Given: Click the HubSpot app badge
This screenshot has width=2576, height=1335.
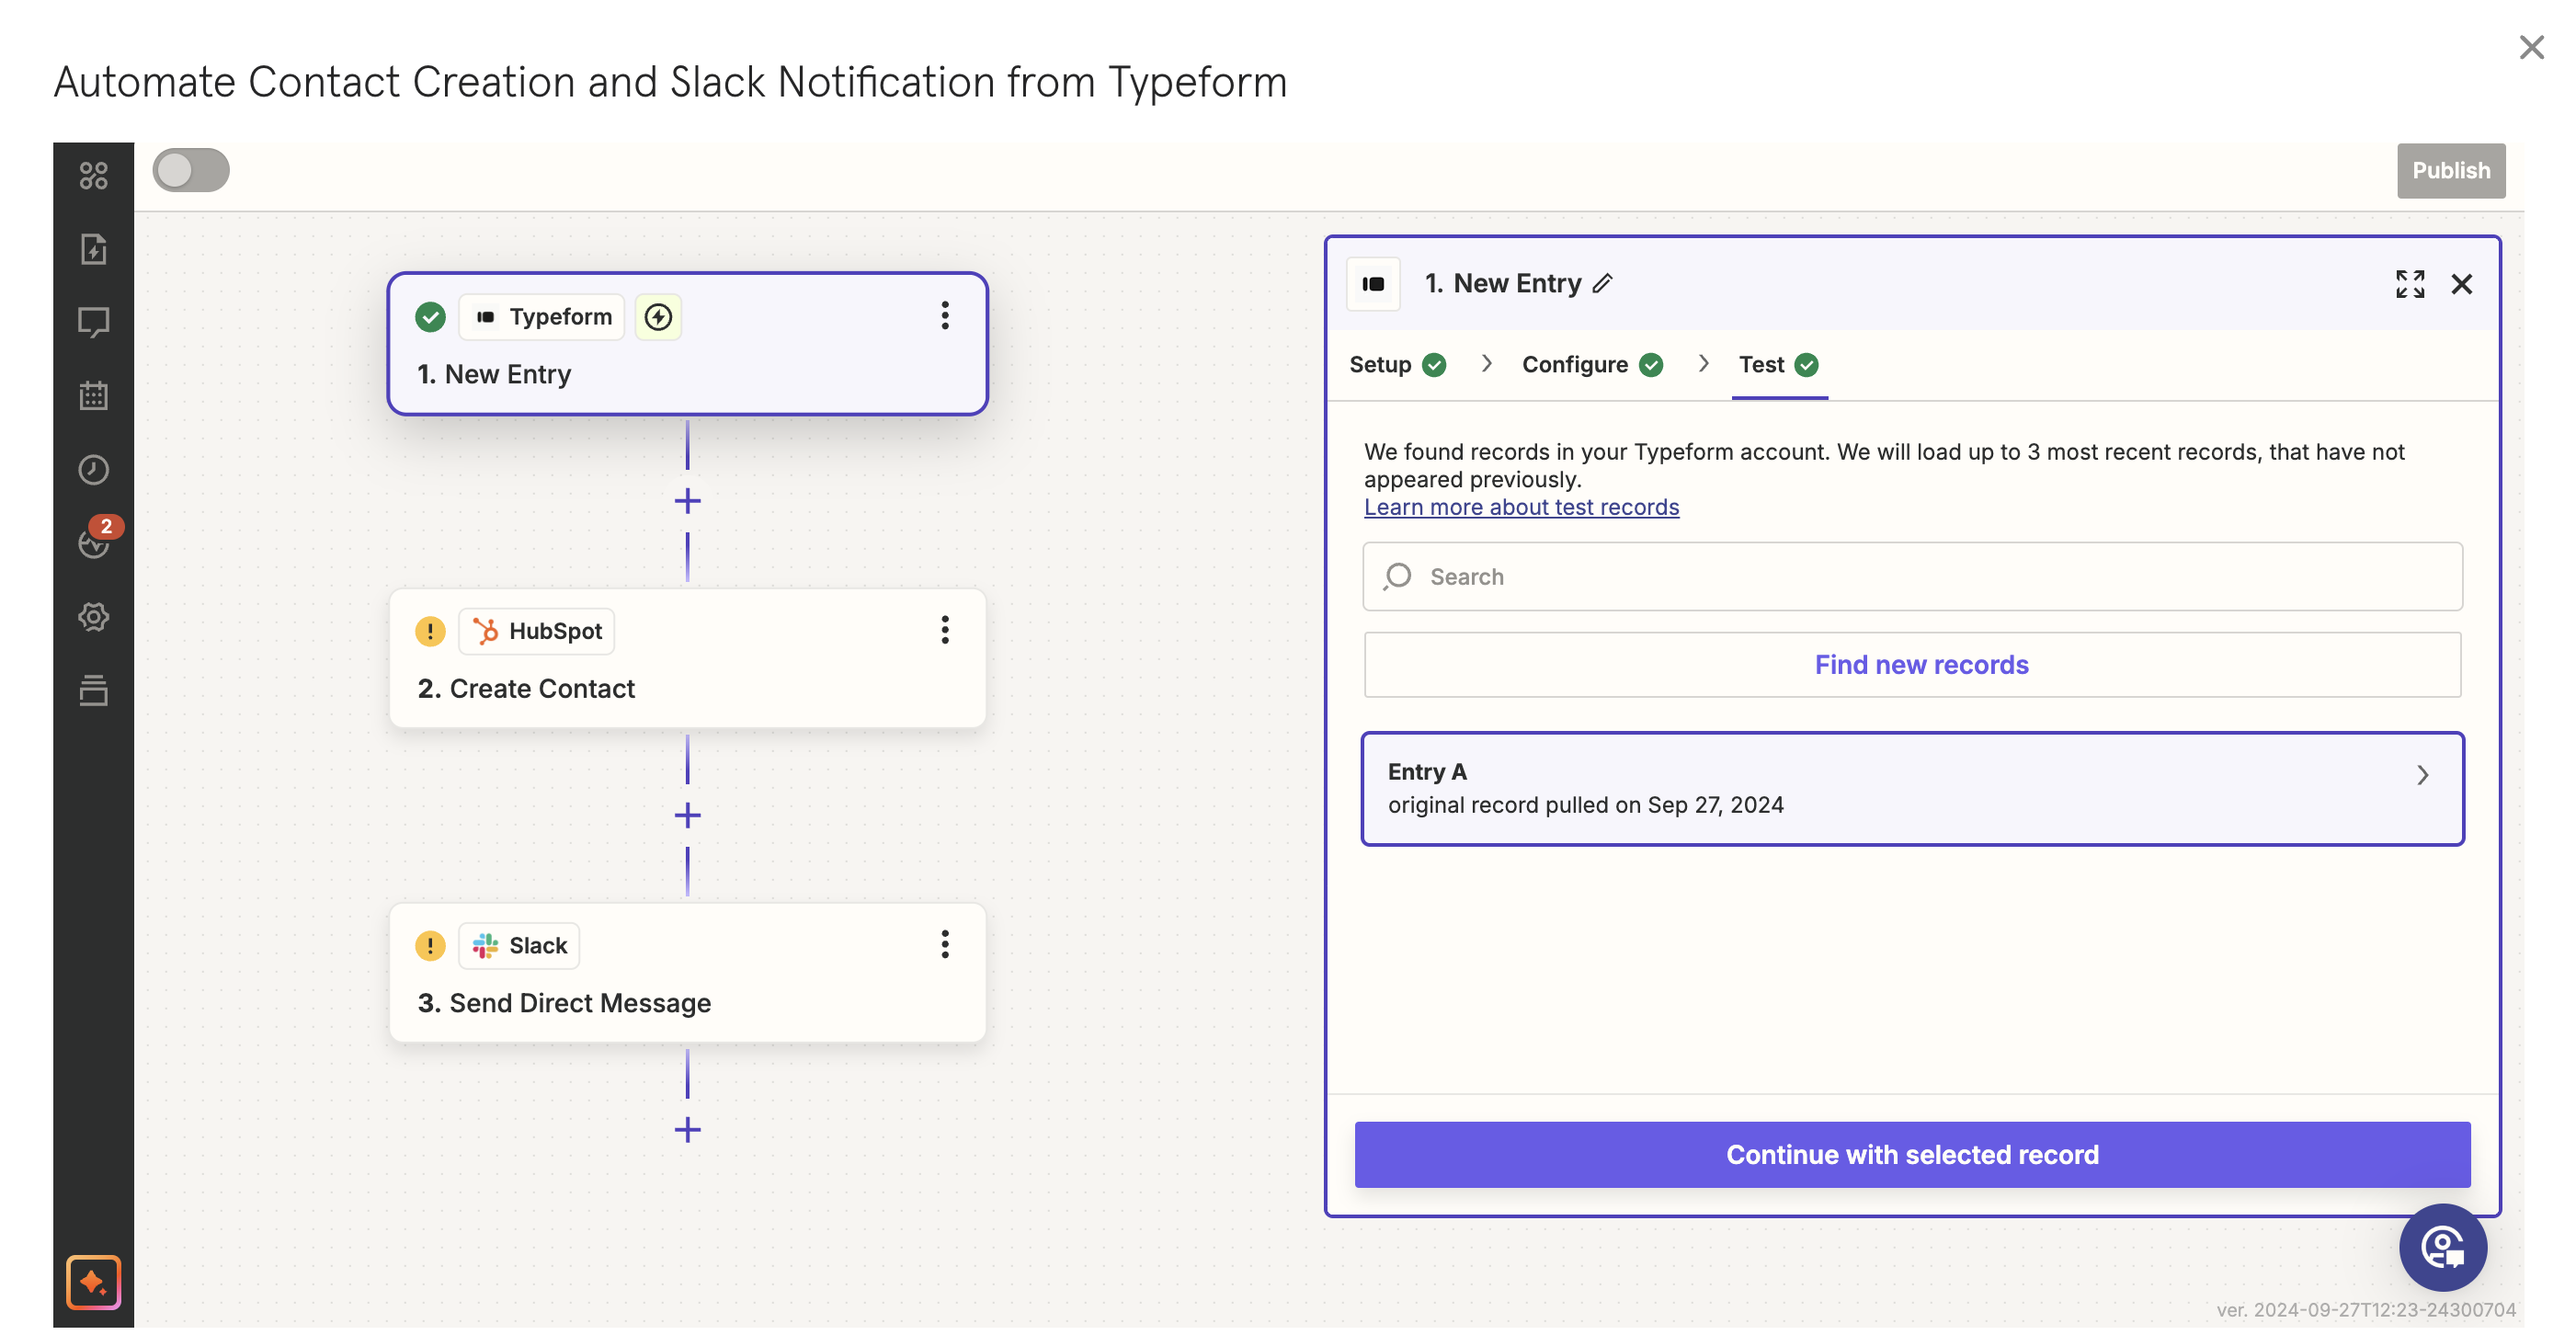Looking at the screenshot, I should point(537,631).
